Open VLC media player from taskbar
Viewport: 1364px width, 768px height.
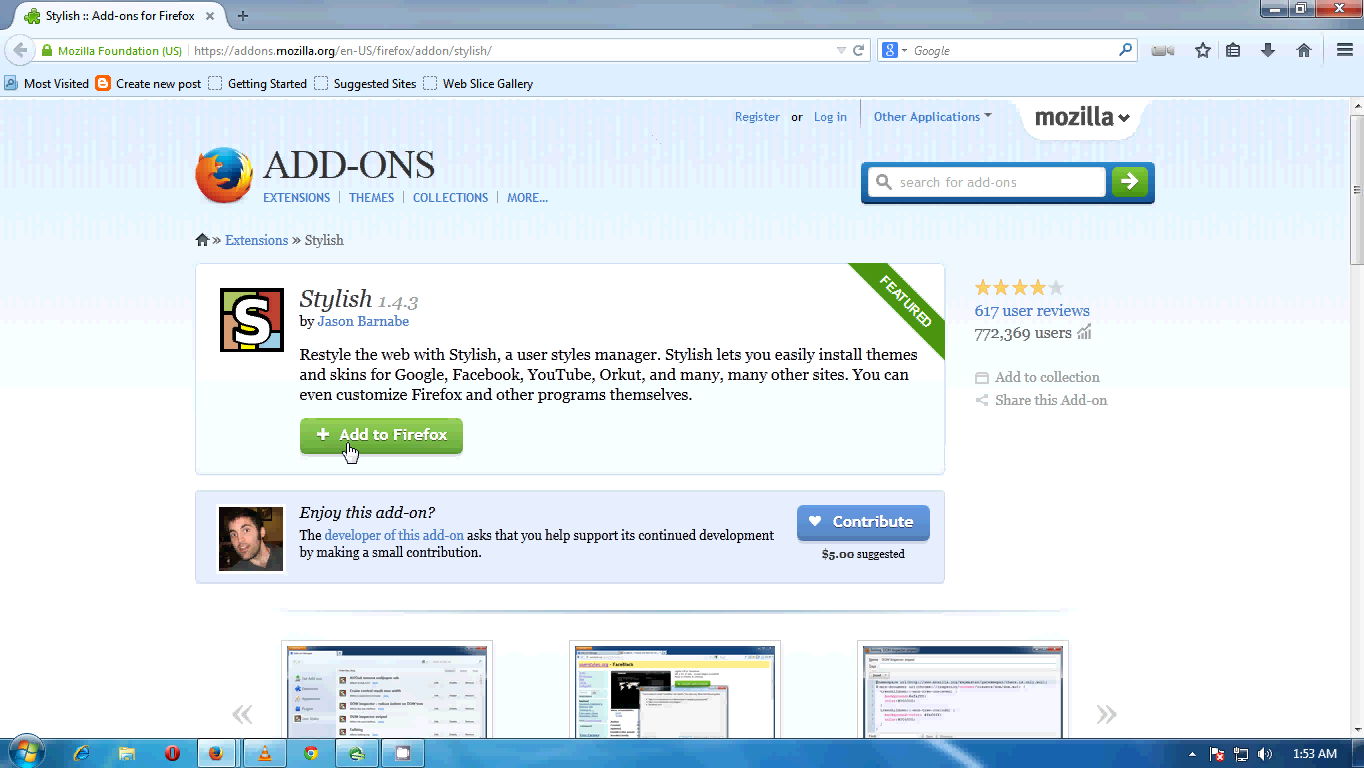(265, 753)
